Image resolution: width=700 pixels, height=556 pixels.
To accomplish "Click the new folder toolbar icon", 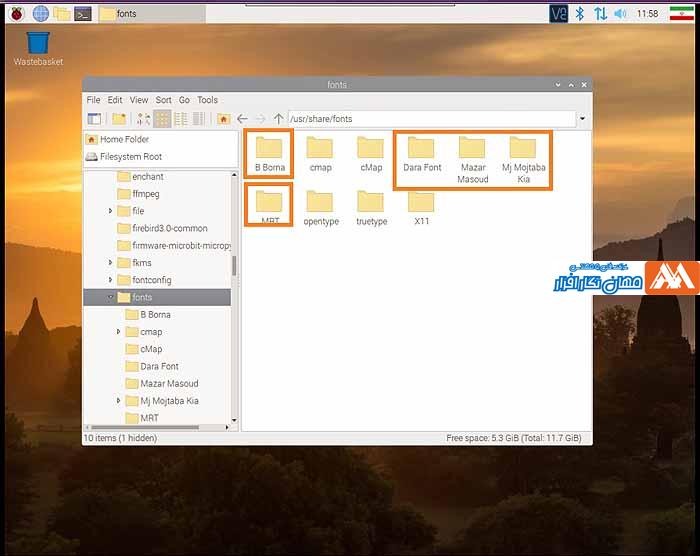I will pyautogui.click(x=119, y=119).
